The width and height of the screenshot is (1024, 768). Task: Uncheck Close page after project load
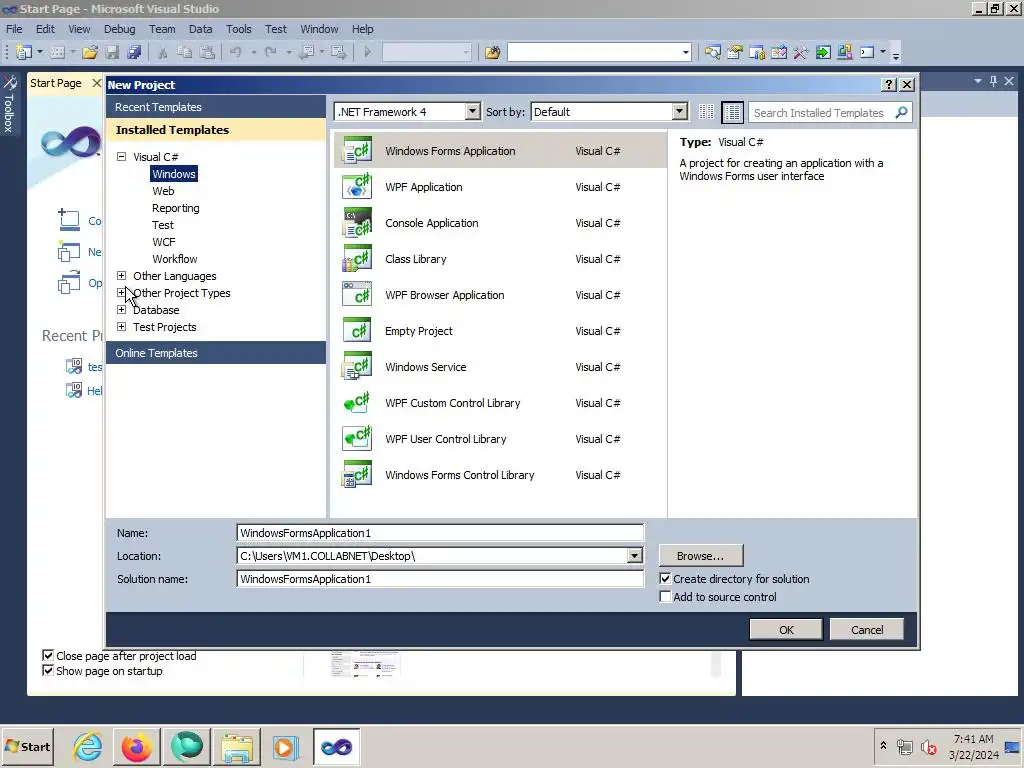(48, 655)
